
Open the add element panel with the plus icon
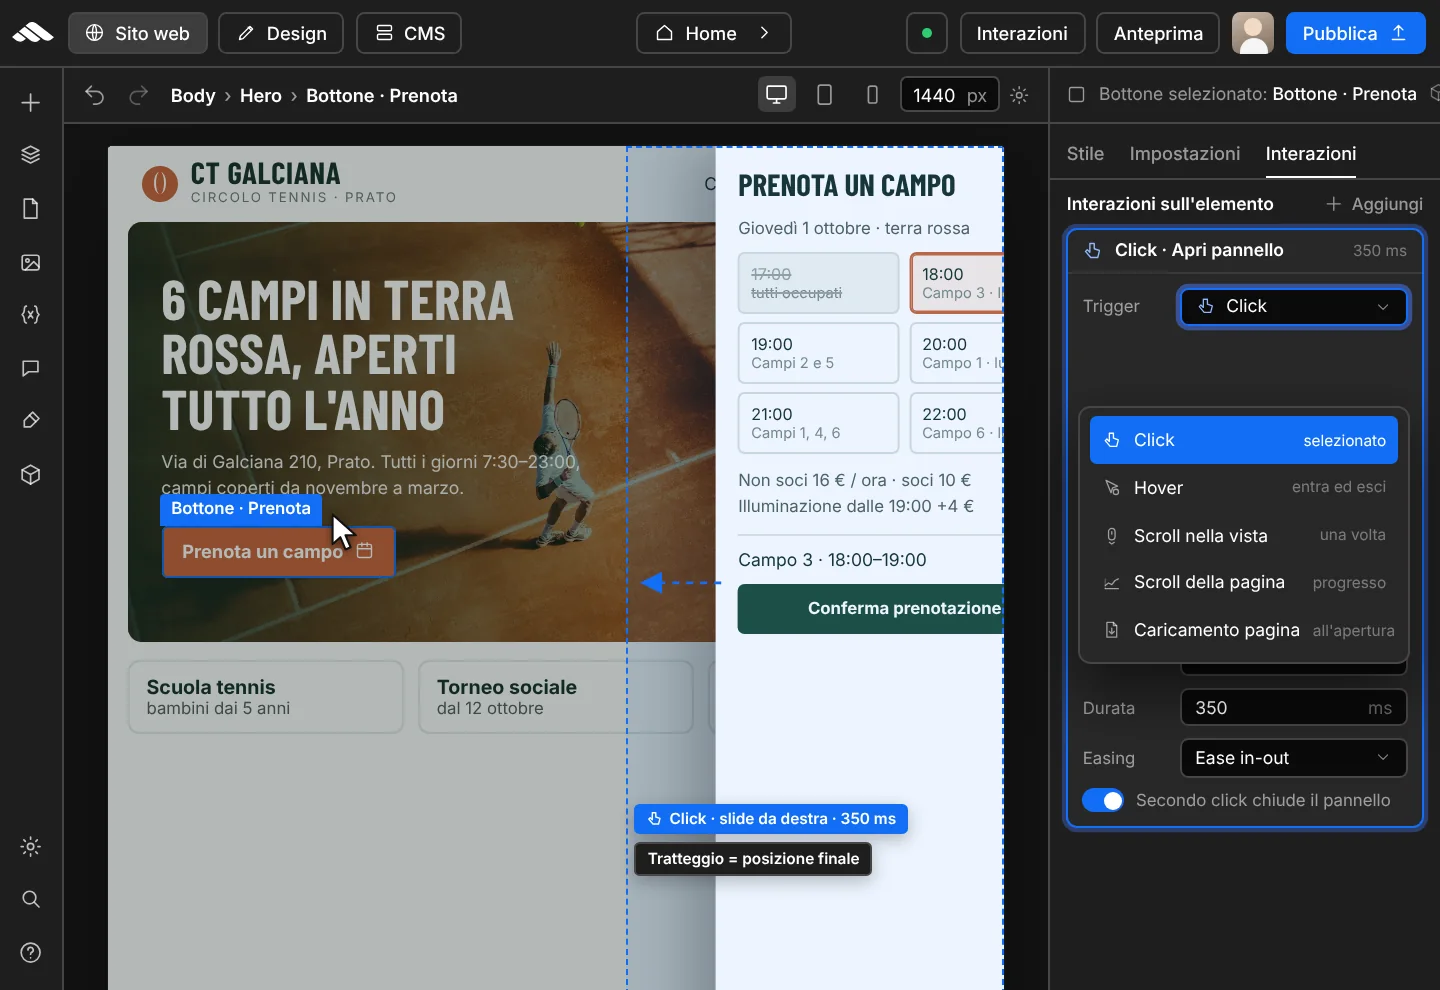(31, 103)
